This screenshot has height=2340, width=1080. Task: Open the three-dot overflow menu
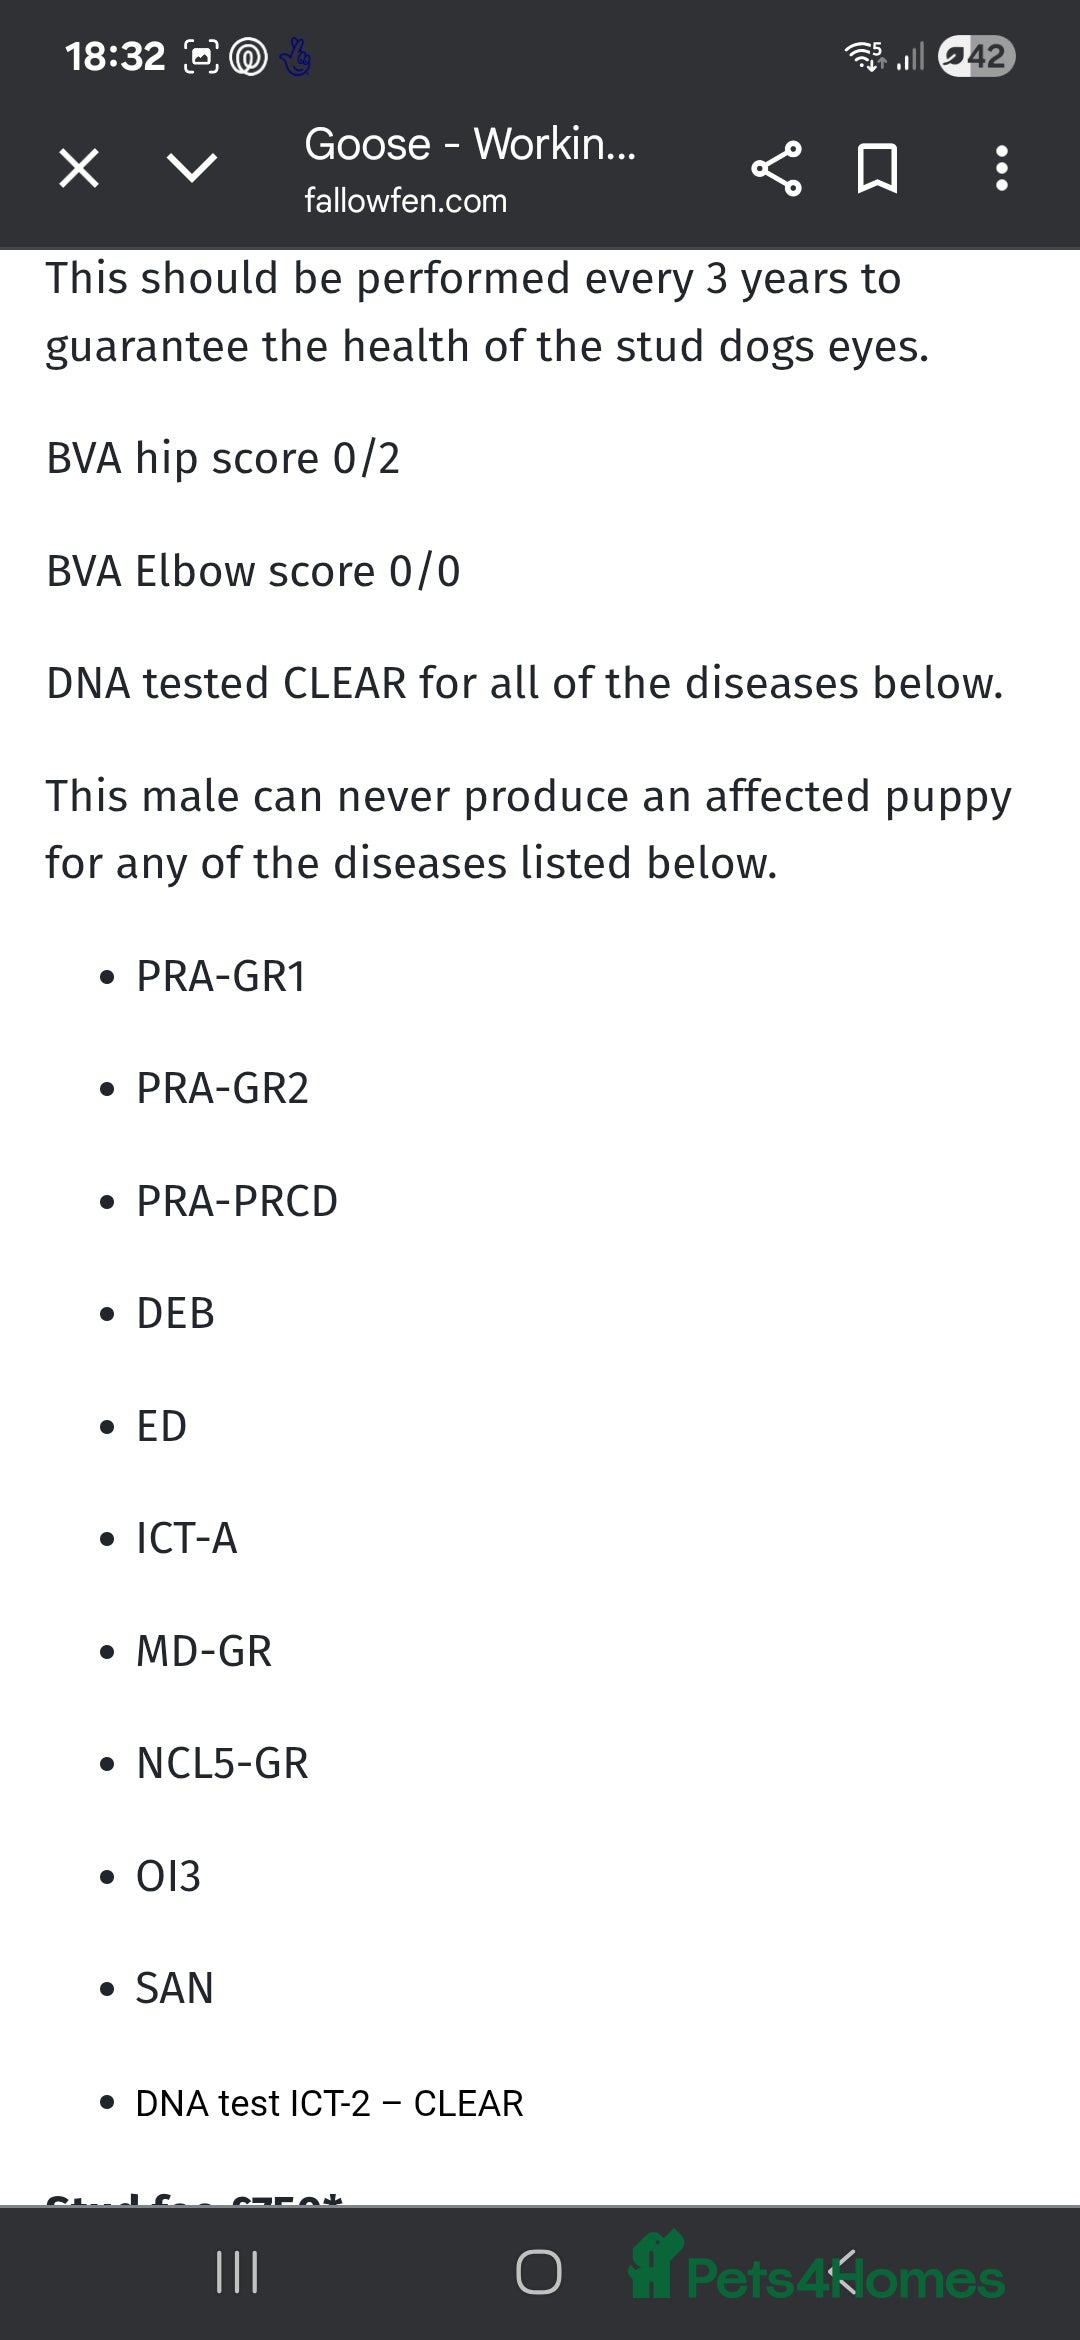pyautogui.click(x=1001, y=168)
